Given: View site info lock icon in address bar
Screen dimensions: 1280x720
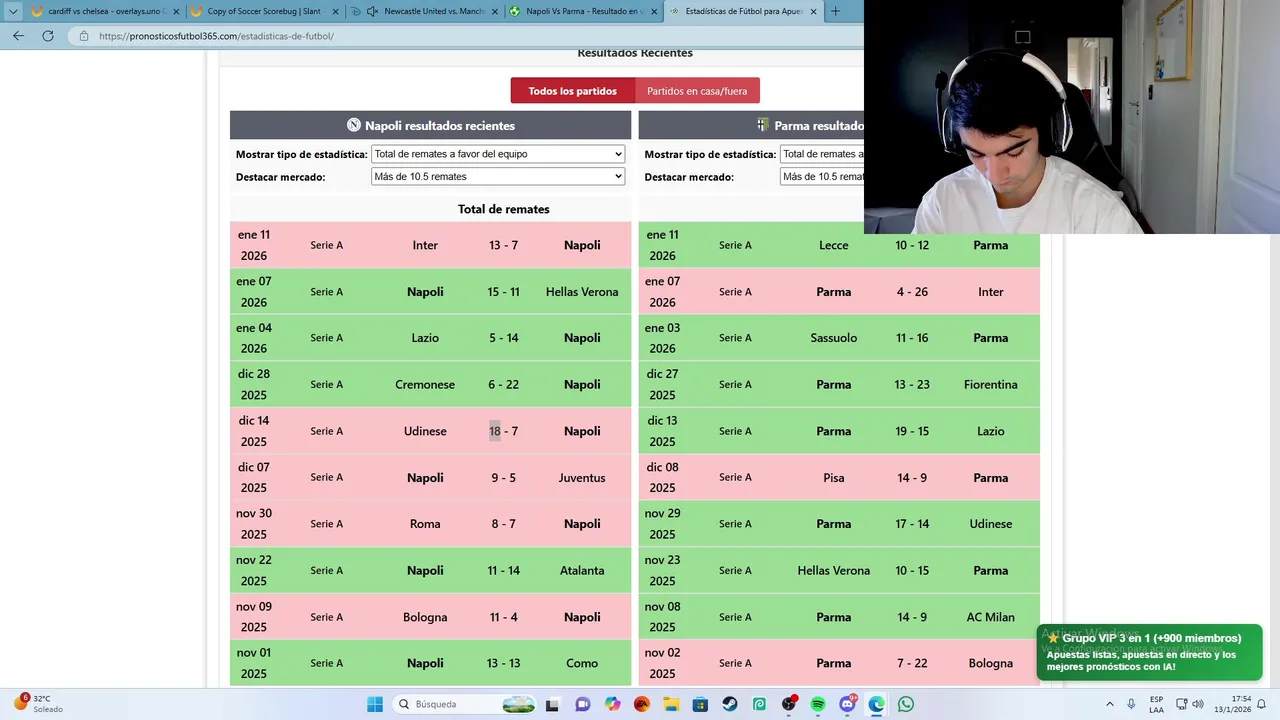Looking at the screenshot, I should point(83,36).
